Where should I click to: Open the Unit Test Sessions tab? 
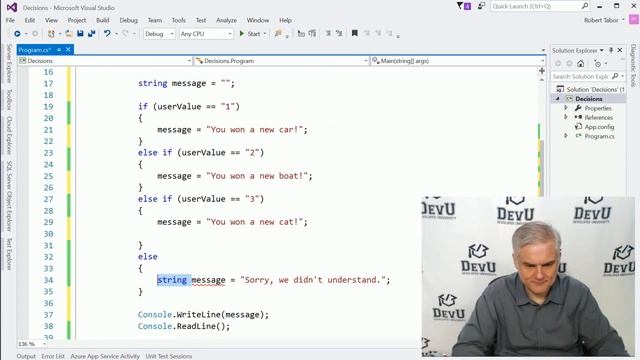coord(169,356)
